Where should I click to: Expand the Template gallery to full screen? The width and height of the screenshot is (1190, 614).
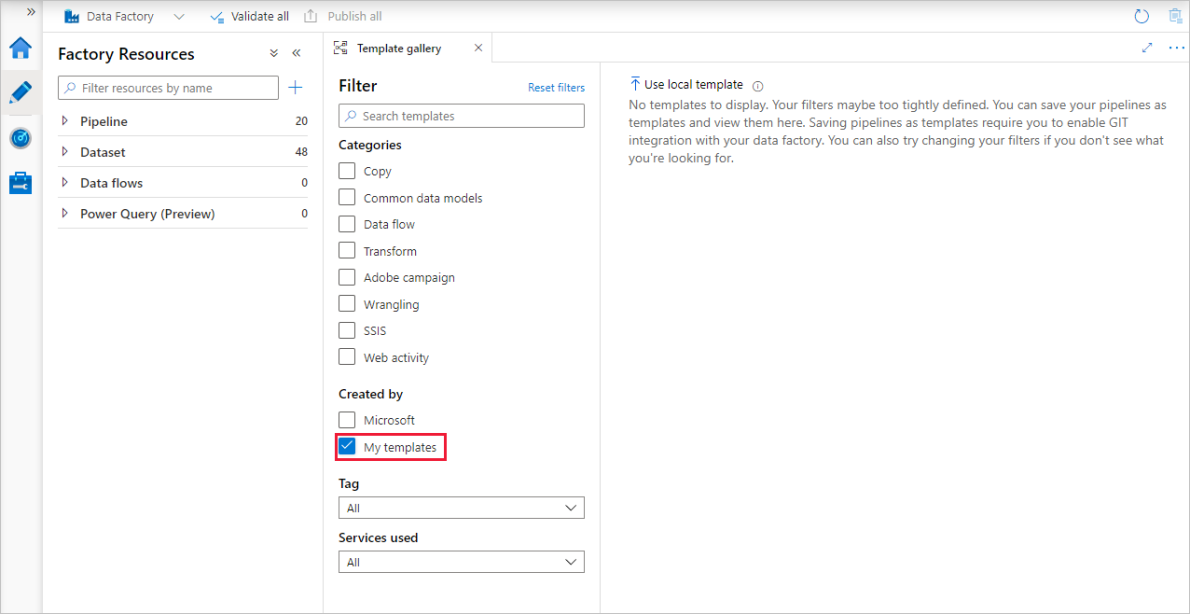point(1147,47)
